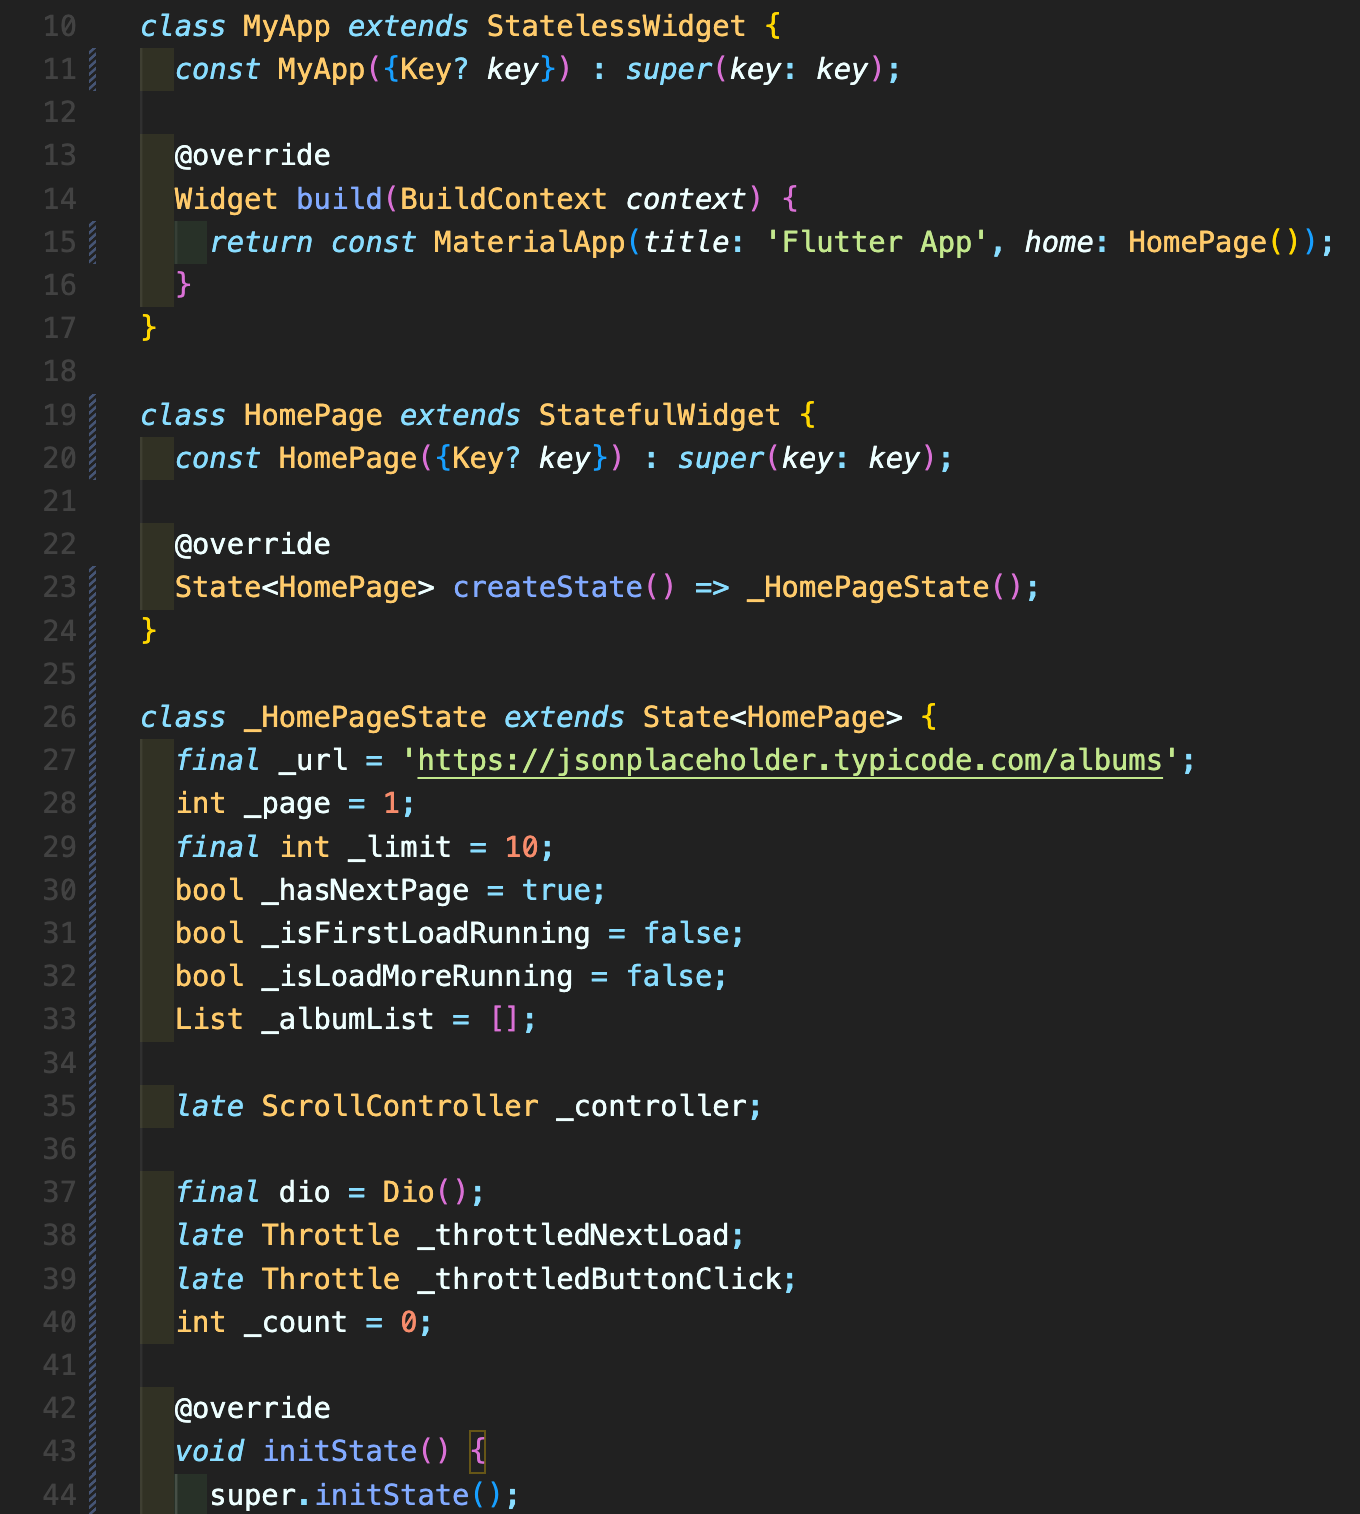Click the _url variable name
The width and height of the screenshot is (1360, 1514).
[x=313, y=761]
